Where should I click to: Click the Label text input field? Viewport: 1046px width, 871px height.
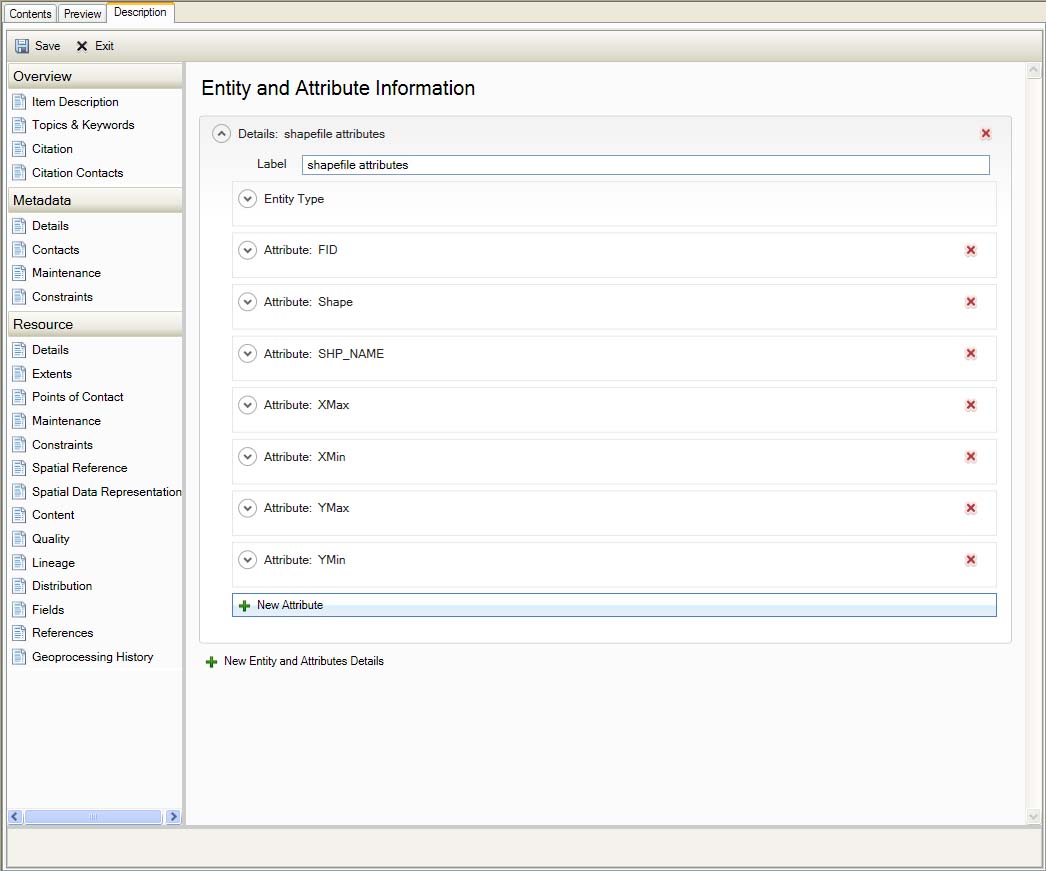click(645, 165)
